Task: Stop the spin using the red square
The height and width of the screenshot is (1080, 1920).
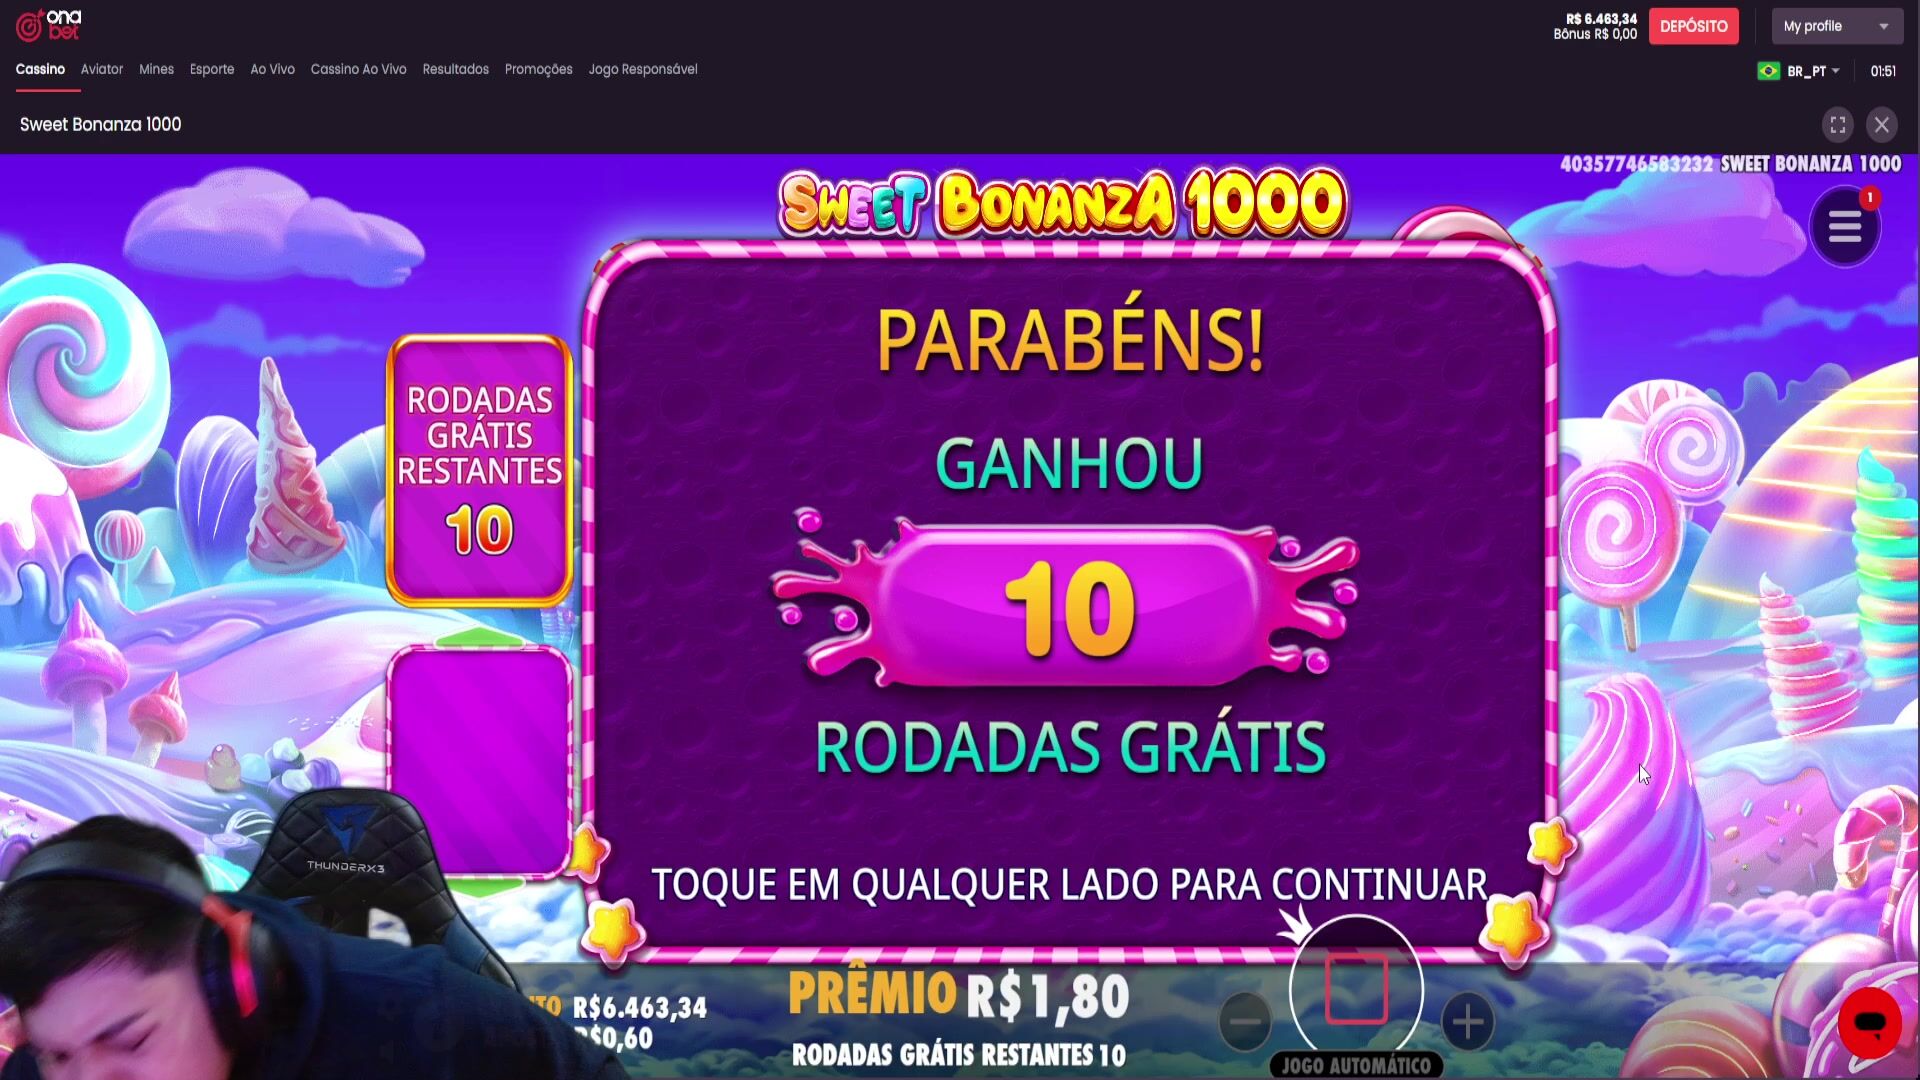Action: [x=1356, y=989]
